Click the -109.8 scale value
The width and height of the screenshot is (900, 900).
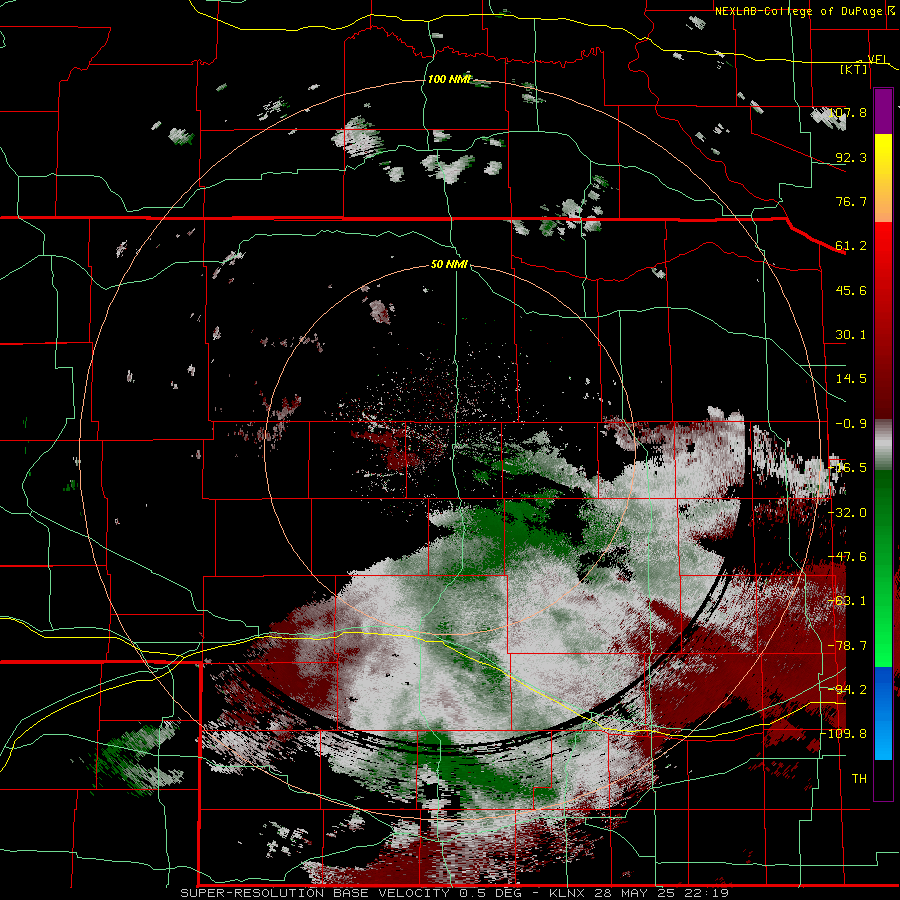tap(844, 734)
